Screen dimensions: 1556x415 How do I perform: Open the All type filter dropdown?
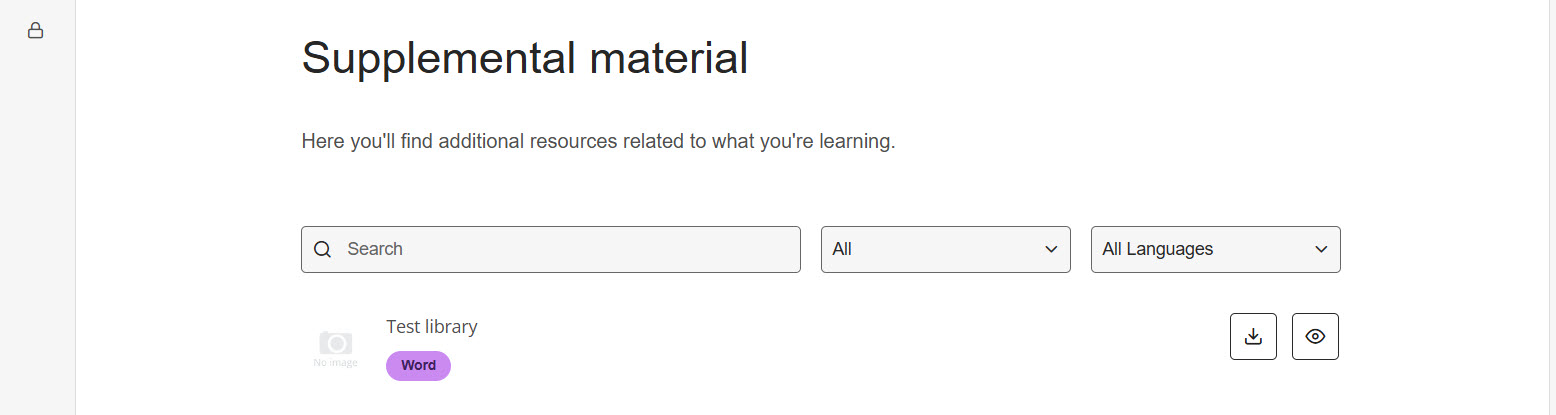[945, 250]
